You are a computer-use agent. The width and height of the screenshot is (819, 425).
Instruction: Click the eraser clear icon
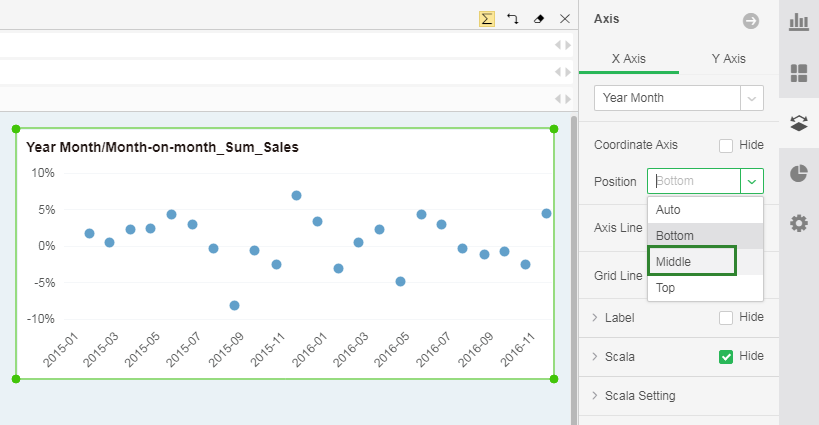pos(539,19)
